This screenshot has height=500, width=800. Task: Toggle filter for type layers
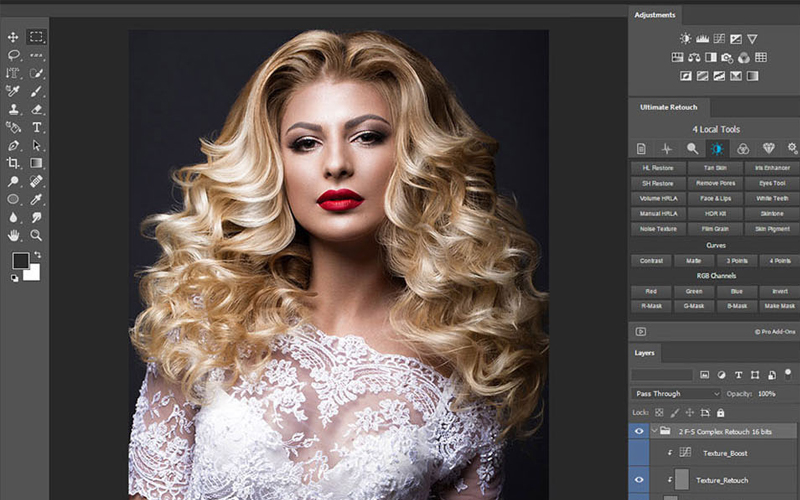(x=738, y=375)
